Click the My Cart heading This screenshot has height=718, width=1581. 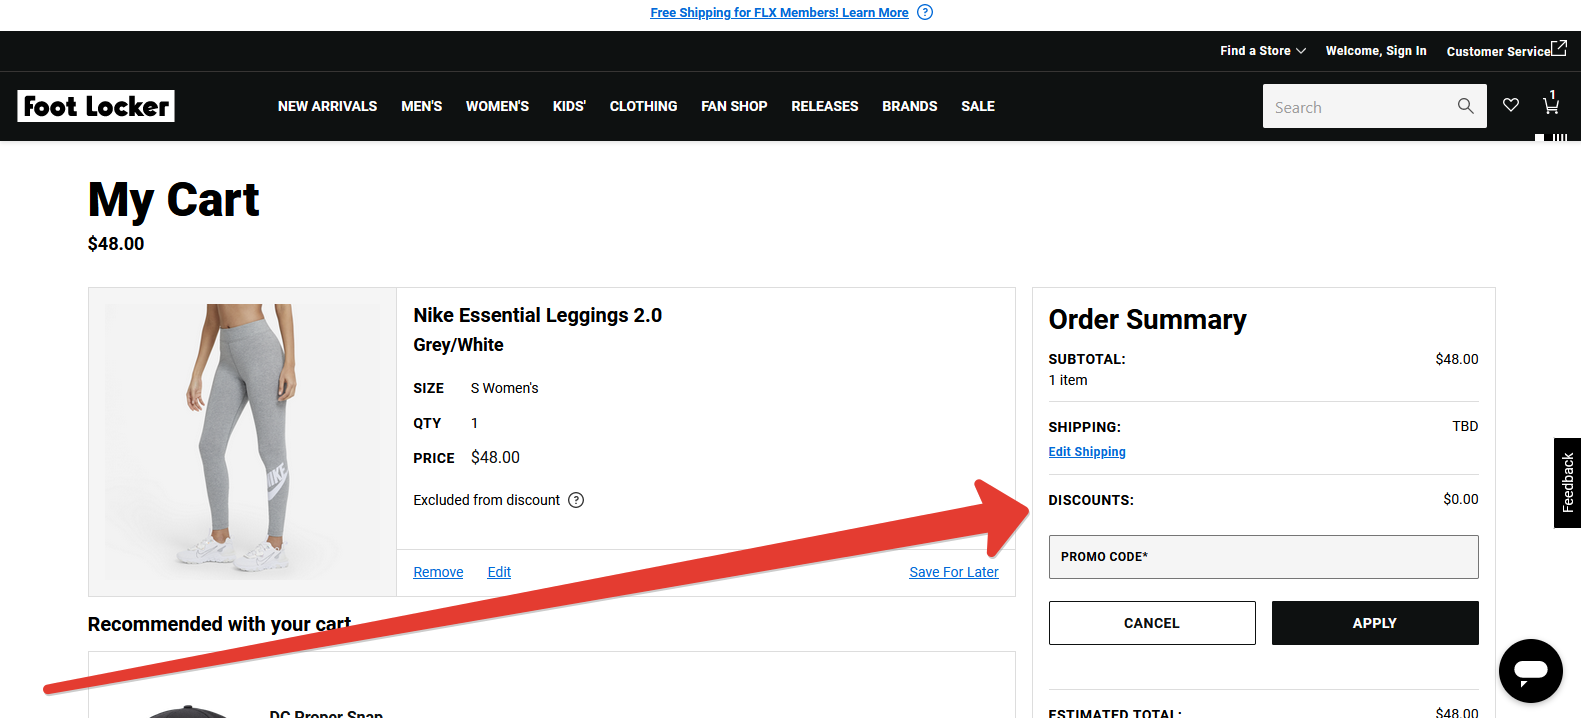point(173,200)
